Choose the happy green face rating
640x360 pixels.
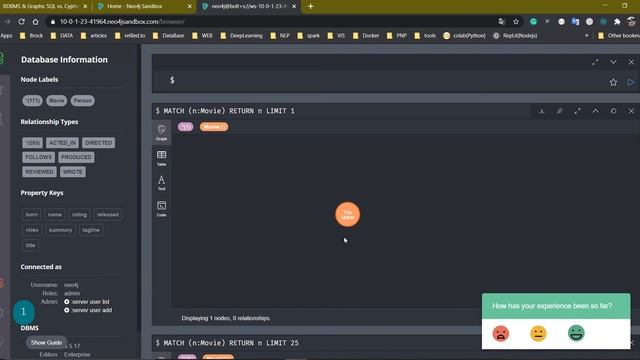click(x=576, y=333)
